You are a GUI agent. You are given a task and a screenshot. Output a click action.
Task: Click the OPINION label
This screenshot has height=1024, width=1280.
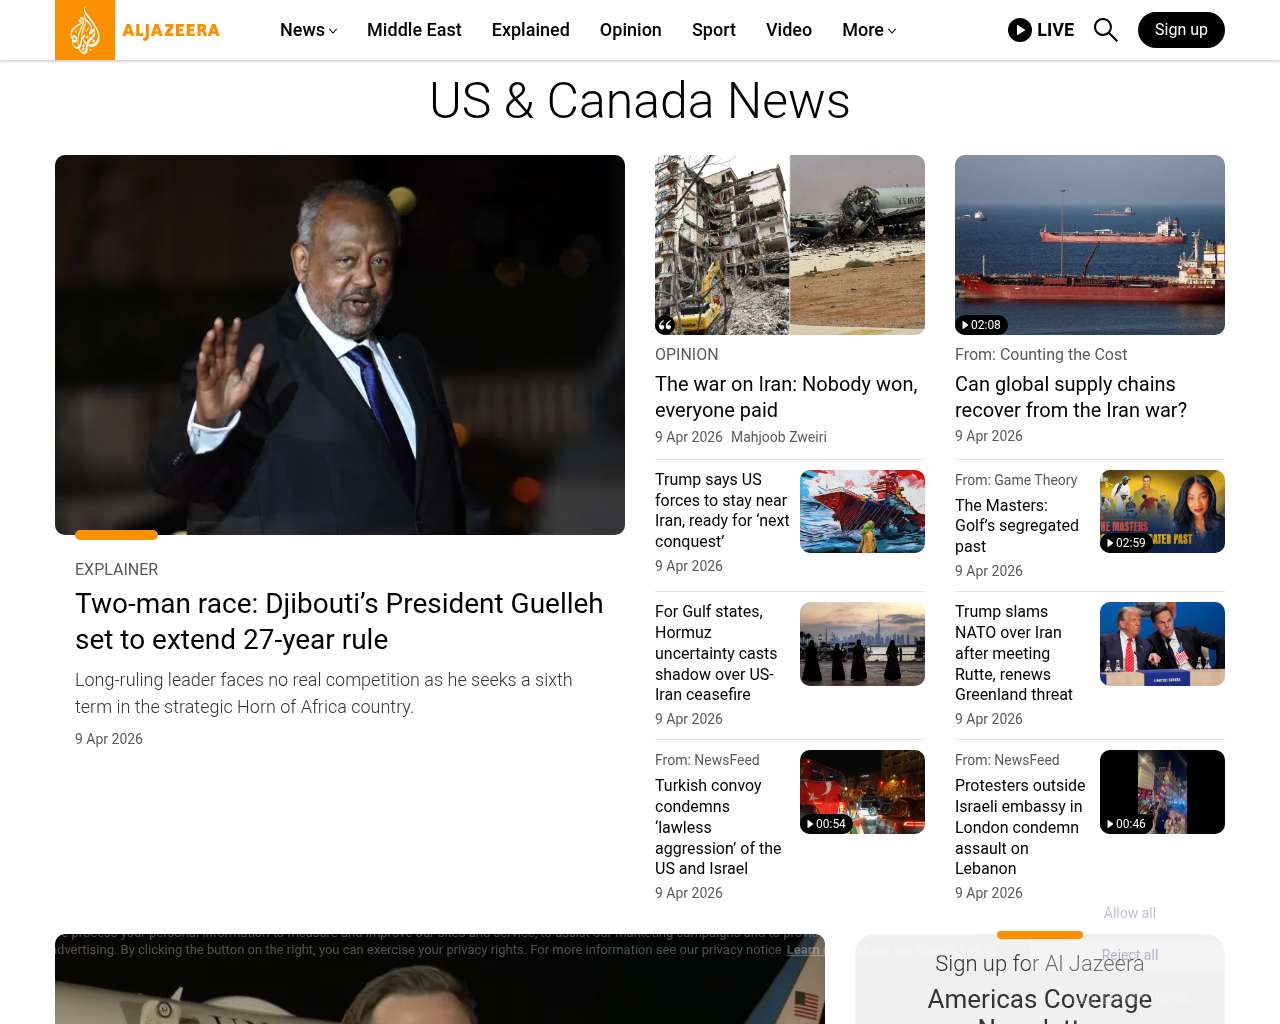686,355
